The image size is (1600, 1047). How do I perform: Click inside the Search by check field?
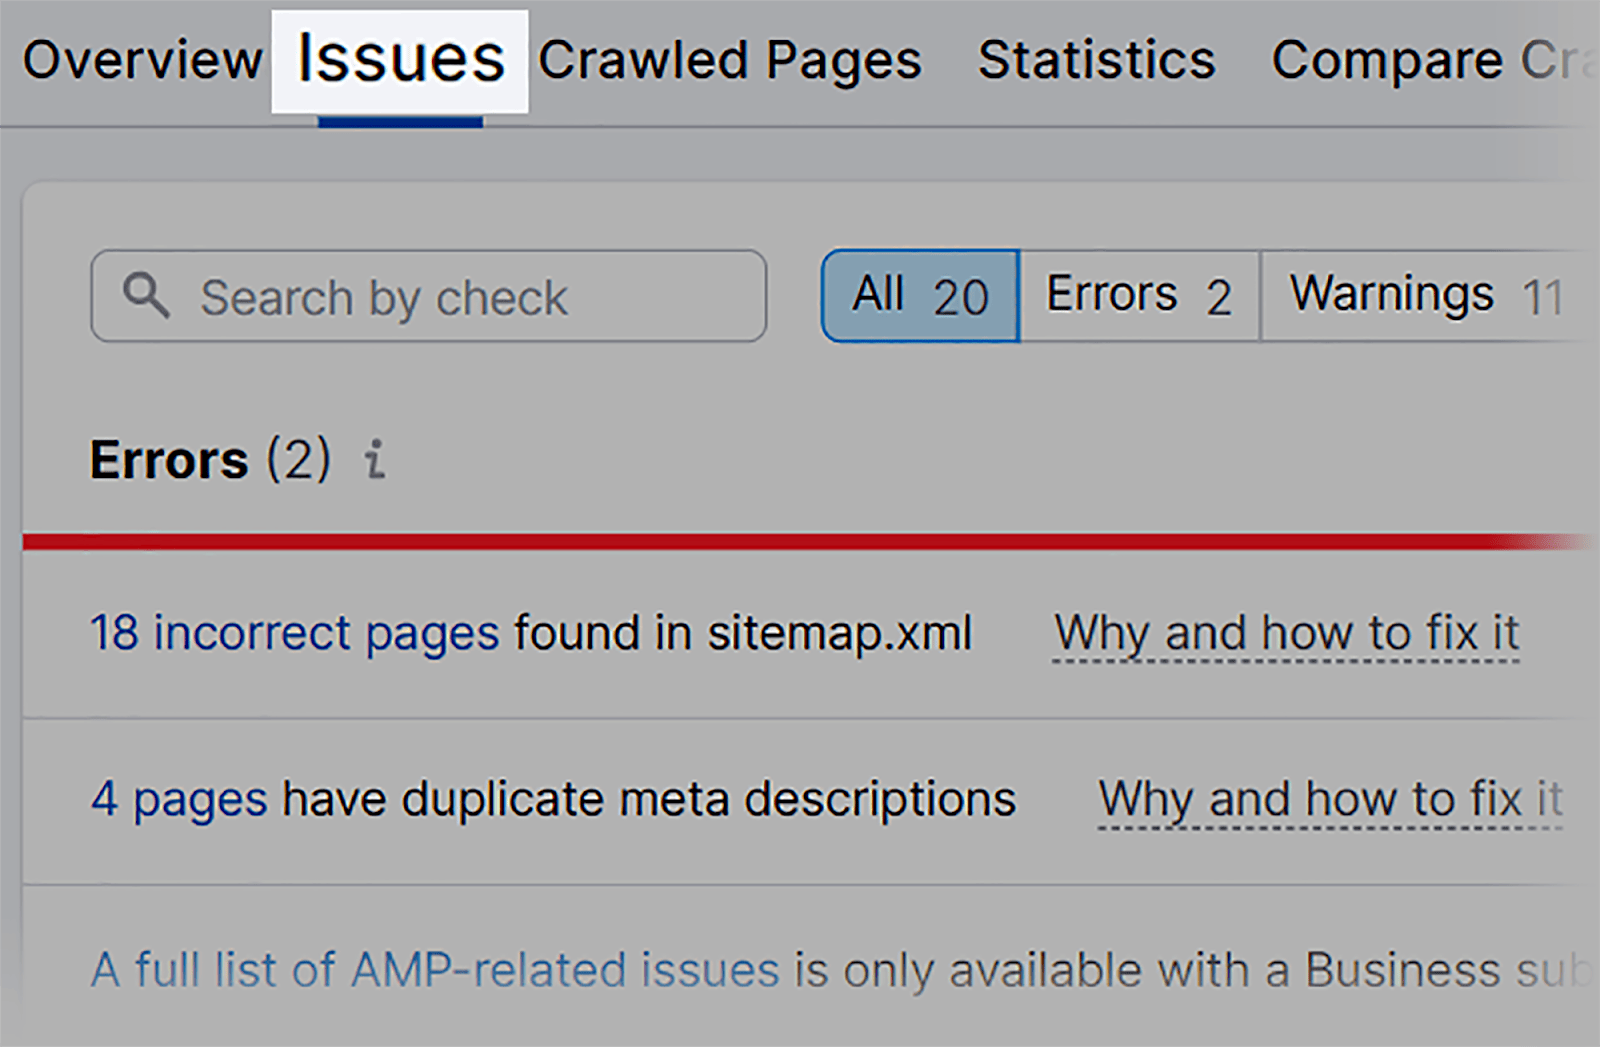click(x=430, y=296)
